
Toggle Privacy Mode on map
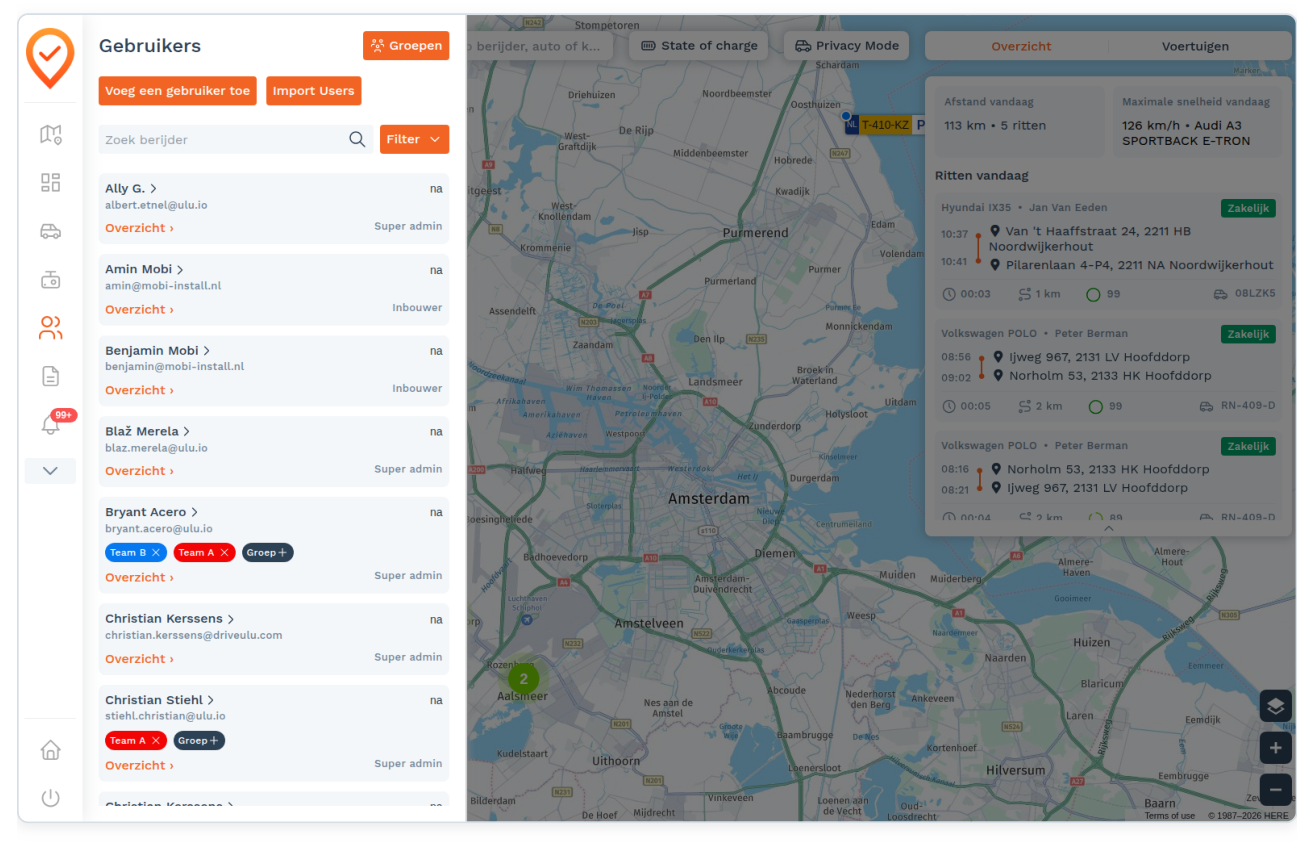(846, 46)
